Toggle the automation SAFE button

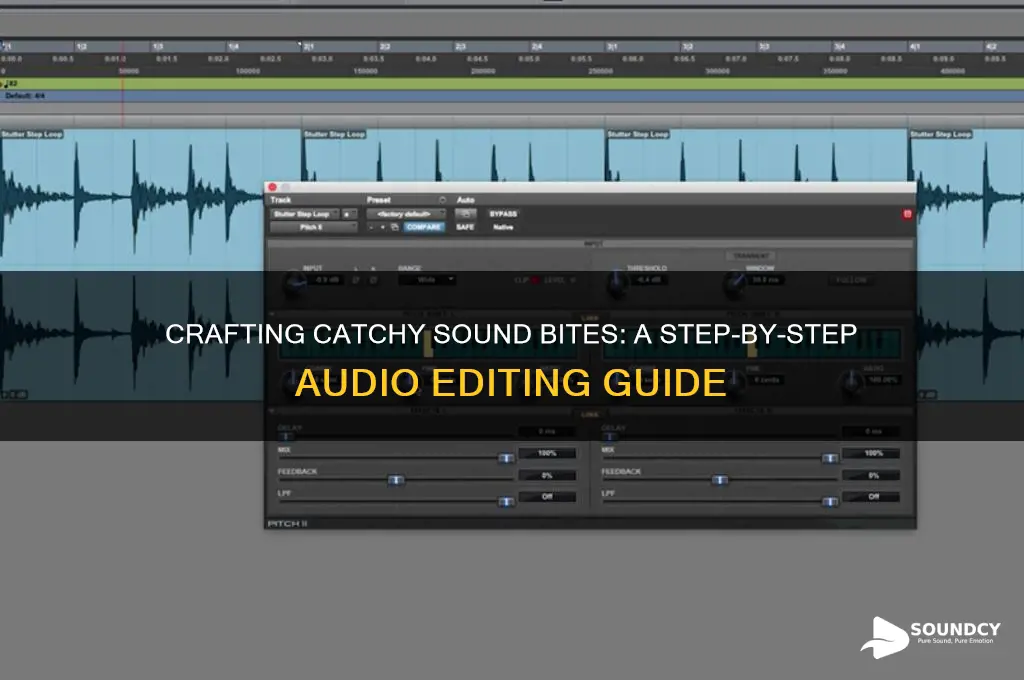click(x=465, y=227)
